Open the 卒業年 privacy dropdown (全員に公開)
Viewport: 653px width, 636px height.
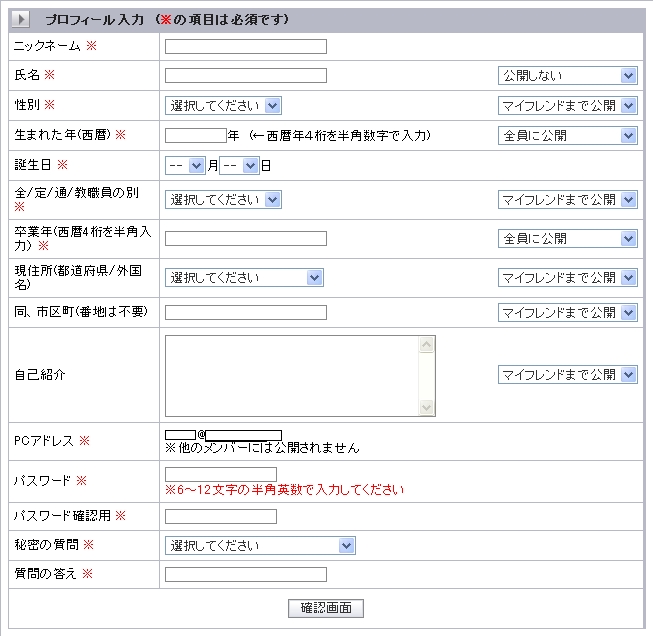click(x=568, y=239)
